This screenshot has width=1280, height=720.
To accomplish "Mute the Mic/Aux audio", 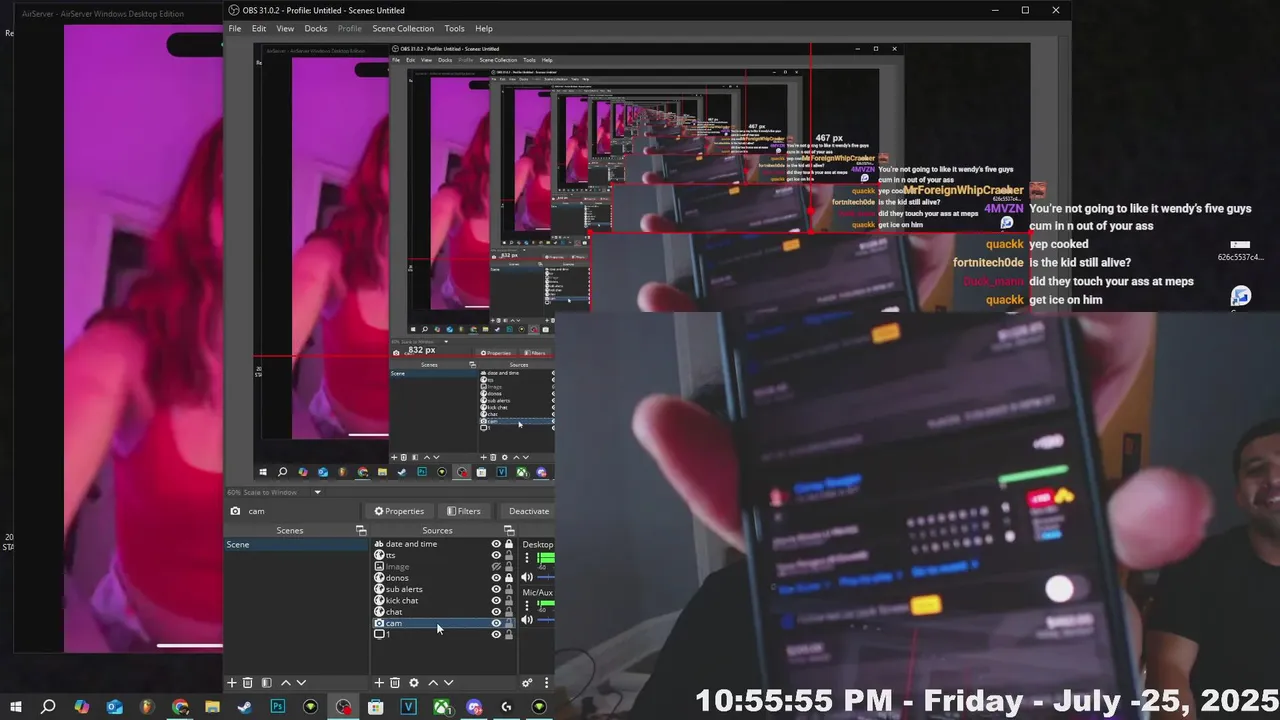I will click(x=527, y=620).
